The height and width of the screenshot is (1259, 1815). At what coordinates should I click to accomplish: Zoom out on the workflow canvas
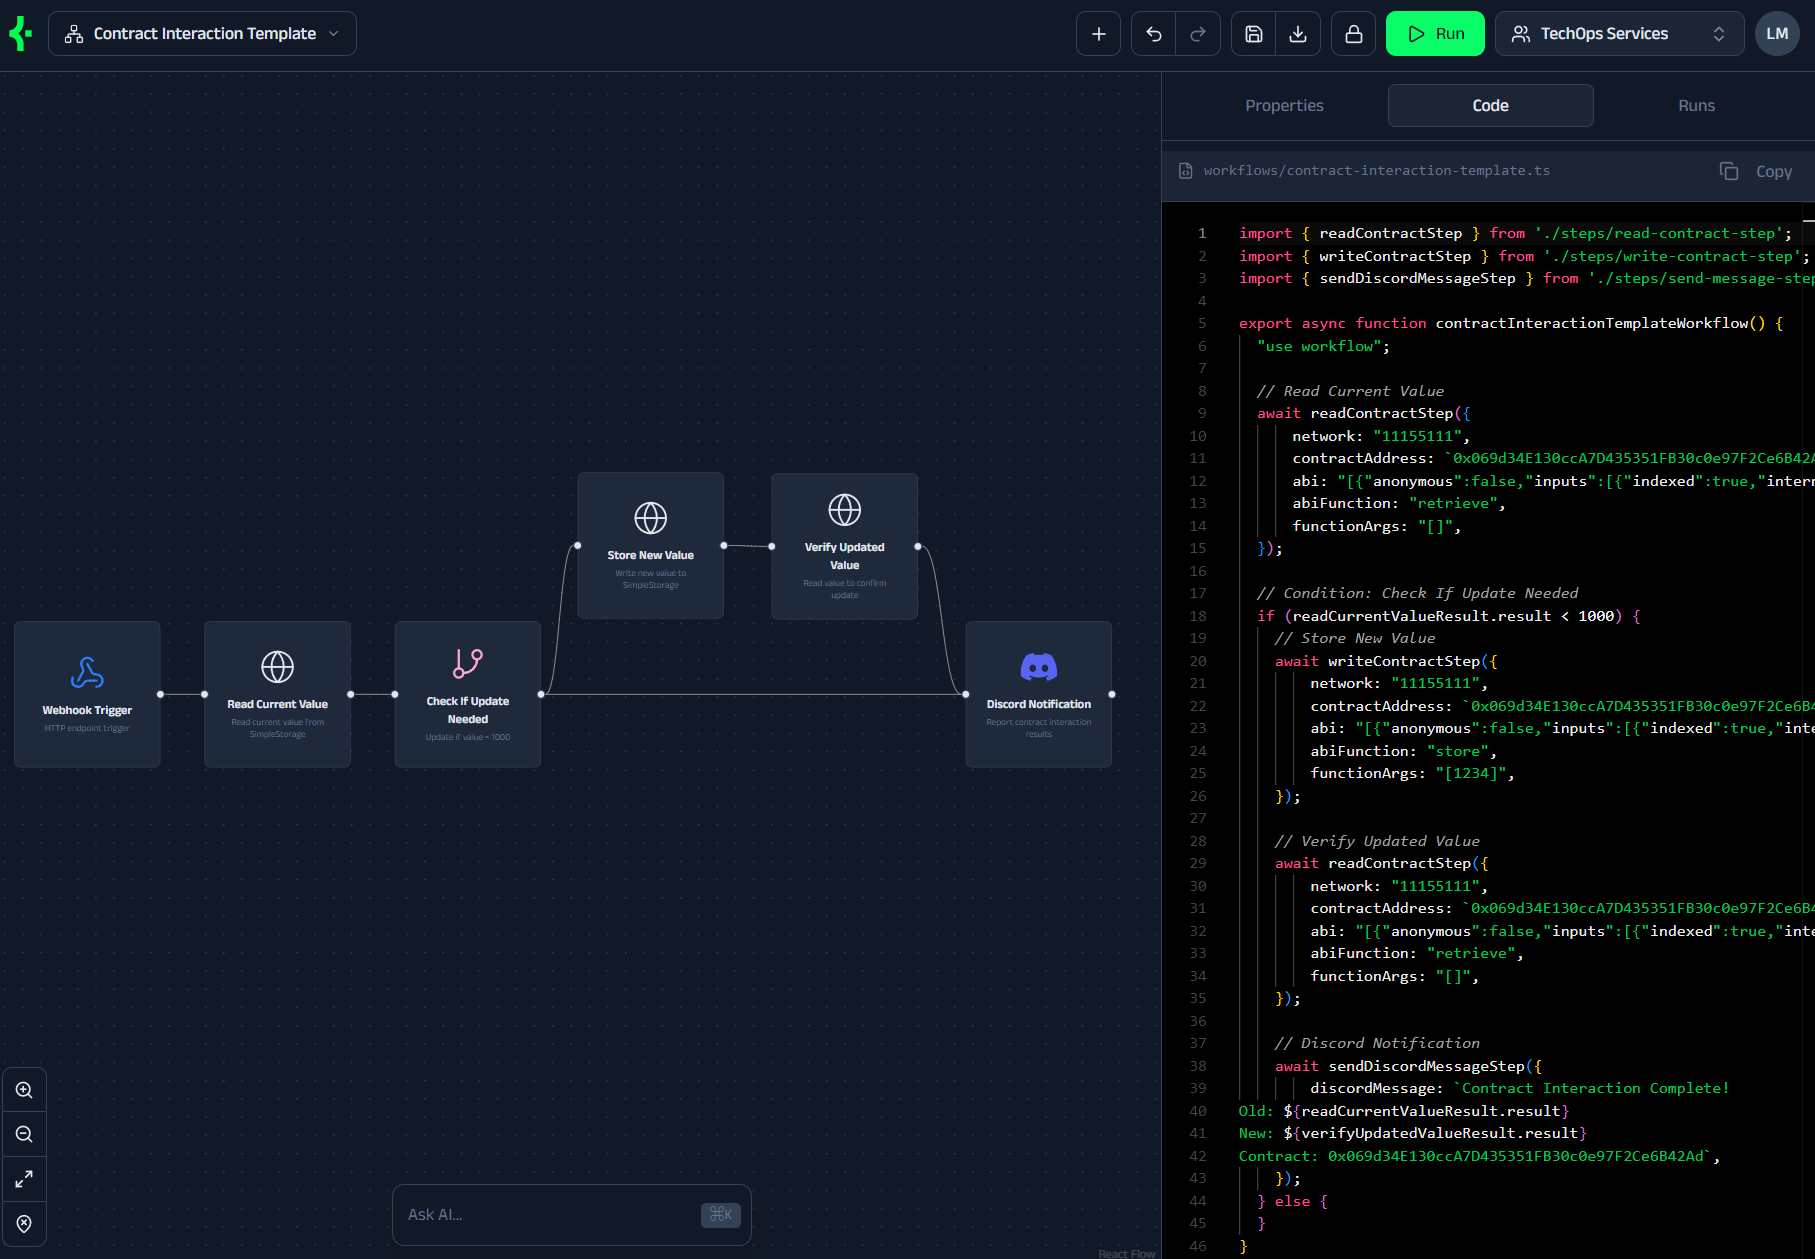[x=24, y=1134]
